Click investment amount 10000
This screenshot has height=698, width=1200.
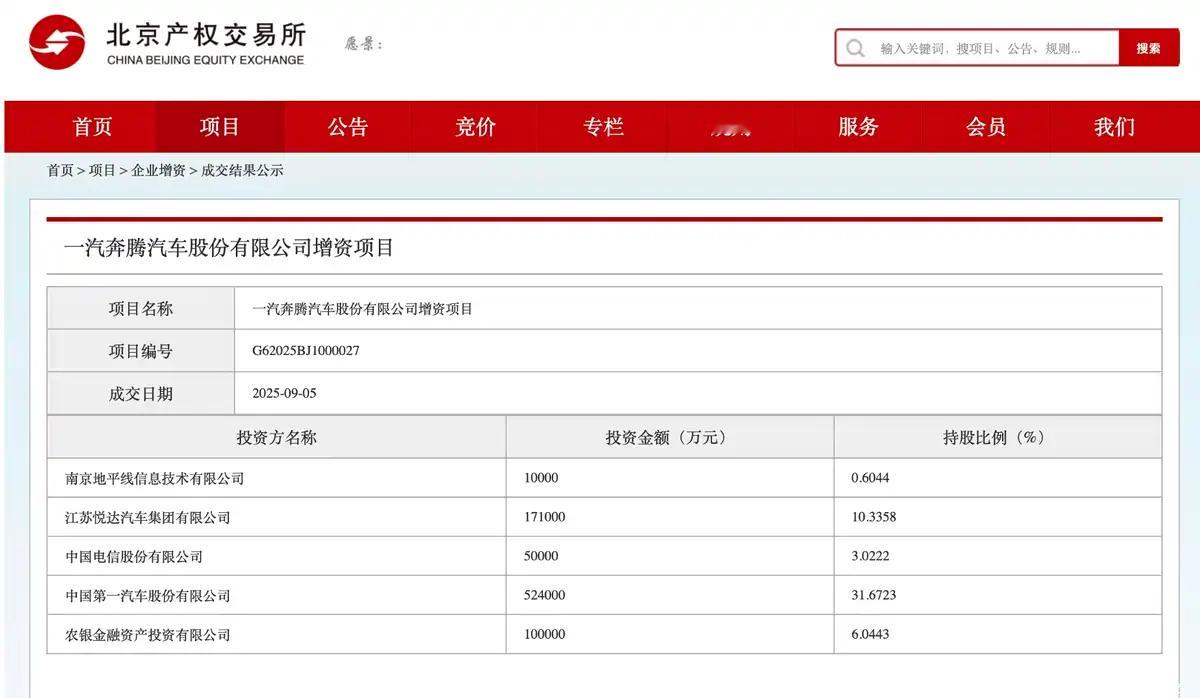tap(541, 478)
